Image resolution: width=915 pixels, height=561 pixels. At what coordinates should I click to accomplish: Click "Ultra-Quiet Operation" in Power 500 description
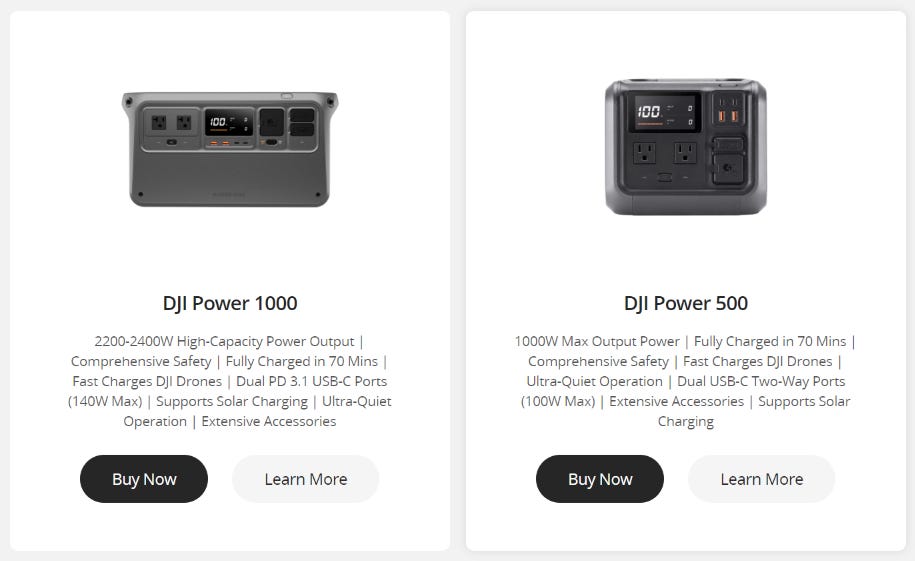click(x=595, y=381)
